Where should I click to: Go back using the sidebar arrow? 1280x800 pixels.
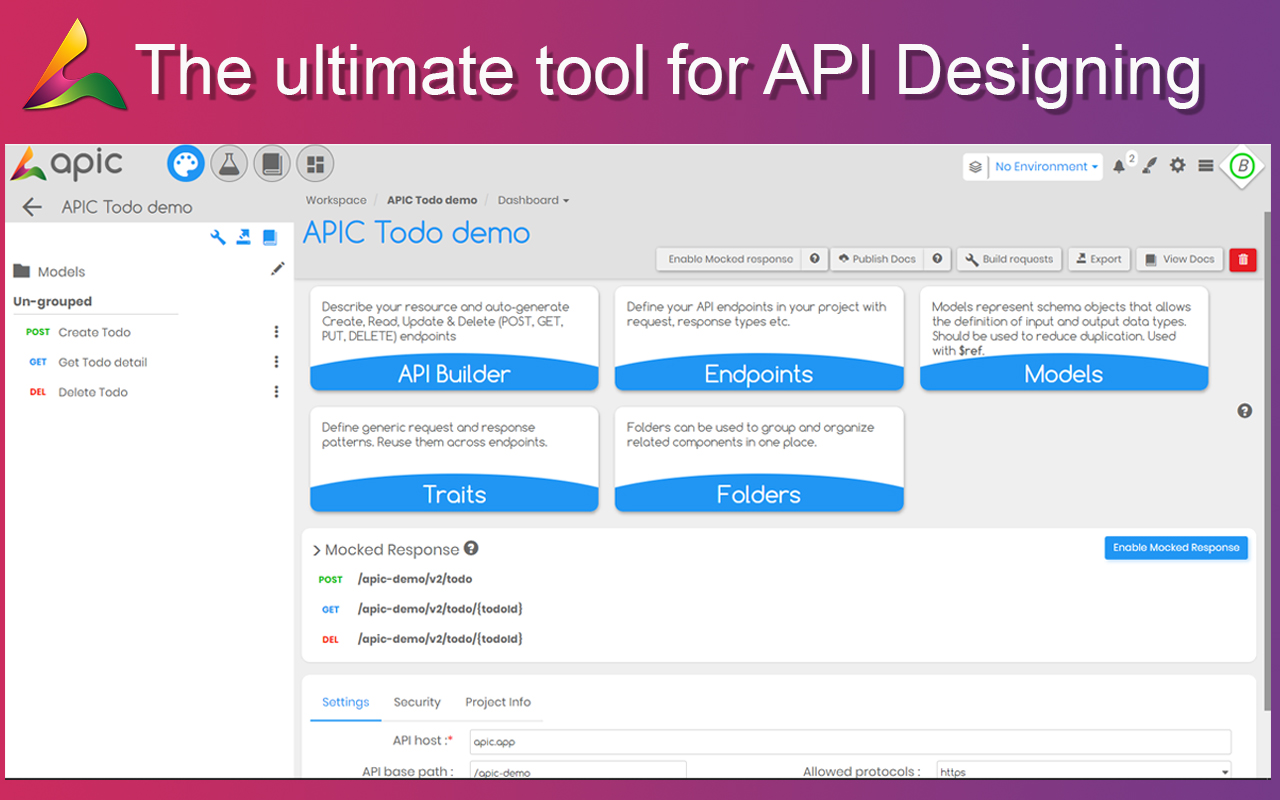click(x=32, y=207)
